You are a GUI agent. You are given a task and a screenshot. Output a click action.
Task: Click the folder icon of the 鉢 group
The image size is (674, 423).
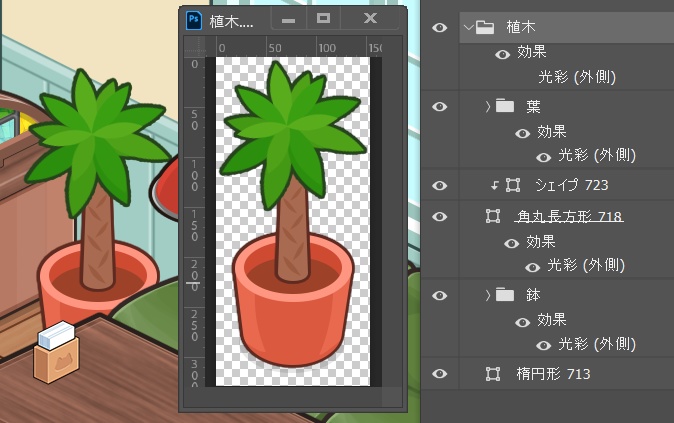505,295
